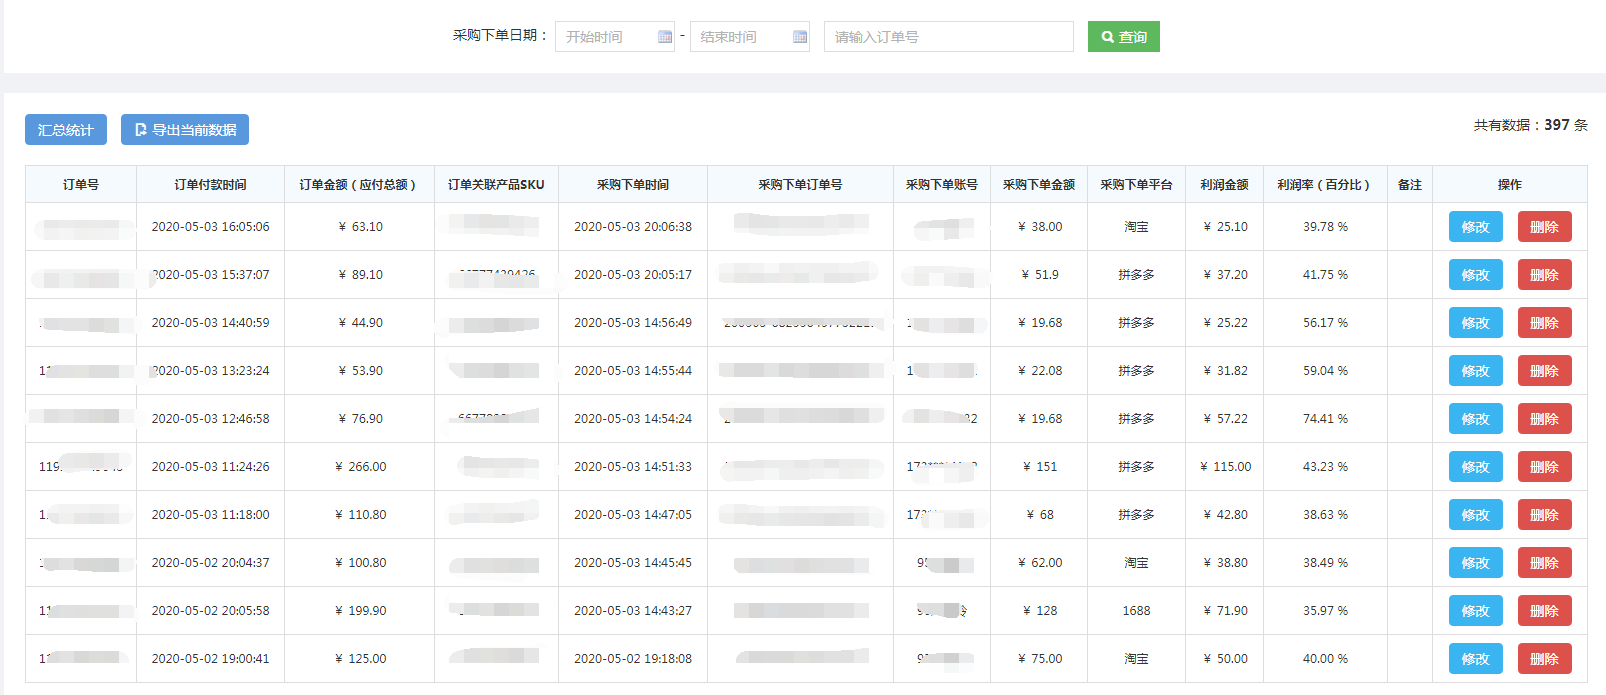Click the 订单付款时间 column header
The width and height of the screenshot is (1606, 695).
(211, 185)
